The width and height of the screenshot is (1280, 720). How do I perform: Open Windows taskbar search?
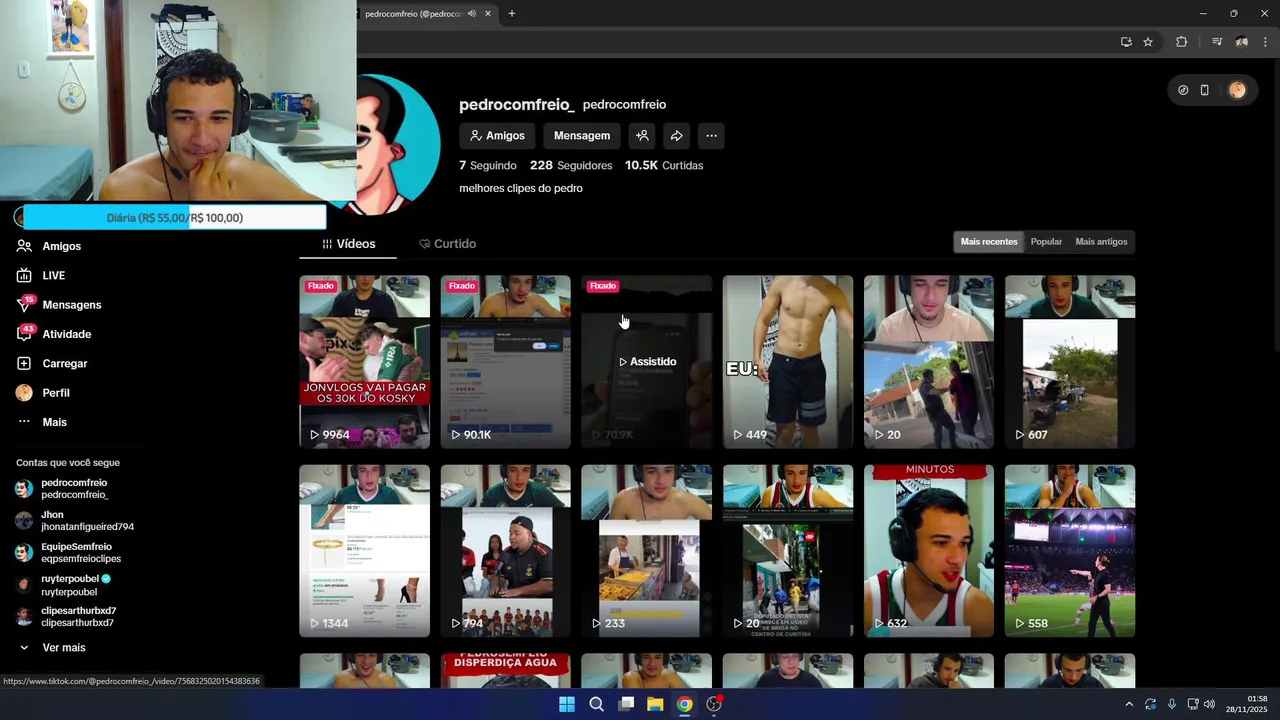coord(596,704)
